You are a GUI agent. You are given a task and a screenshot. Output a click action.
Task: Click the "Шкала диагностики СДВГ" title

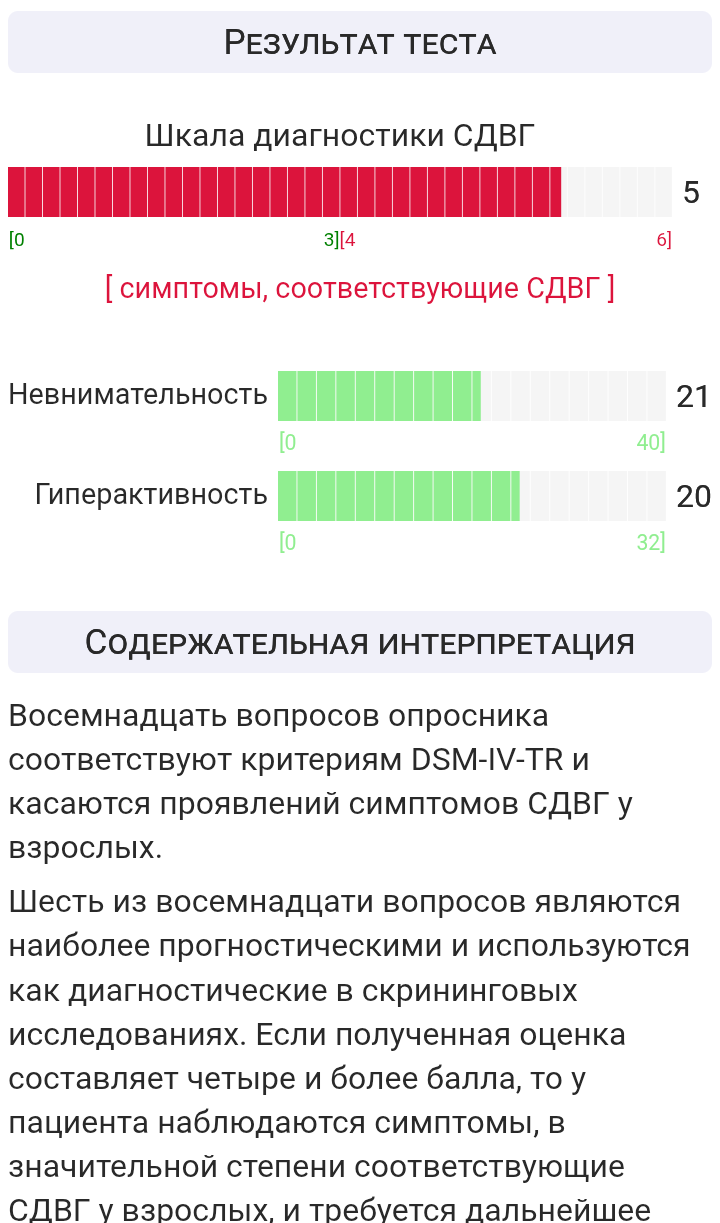340,135
